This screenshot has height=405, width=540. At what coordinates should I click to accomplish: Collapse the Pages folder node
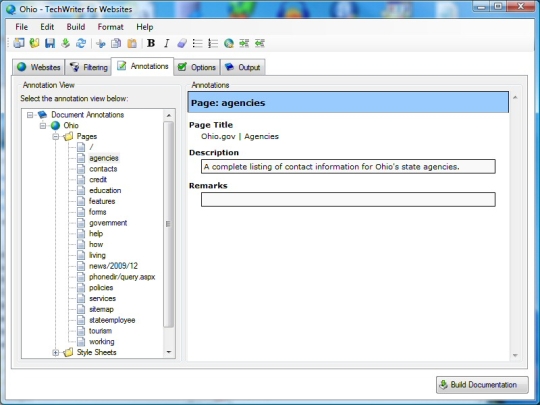[x=55, y=136]
